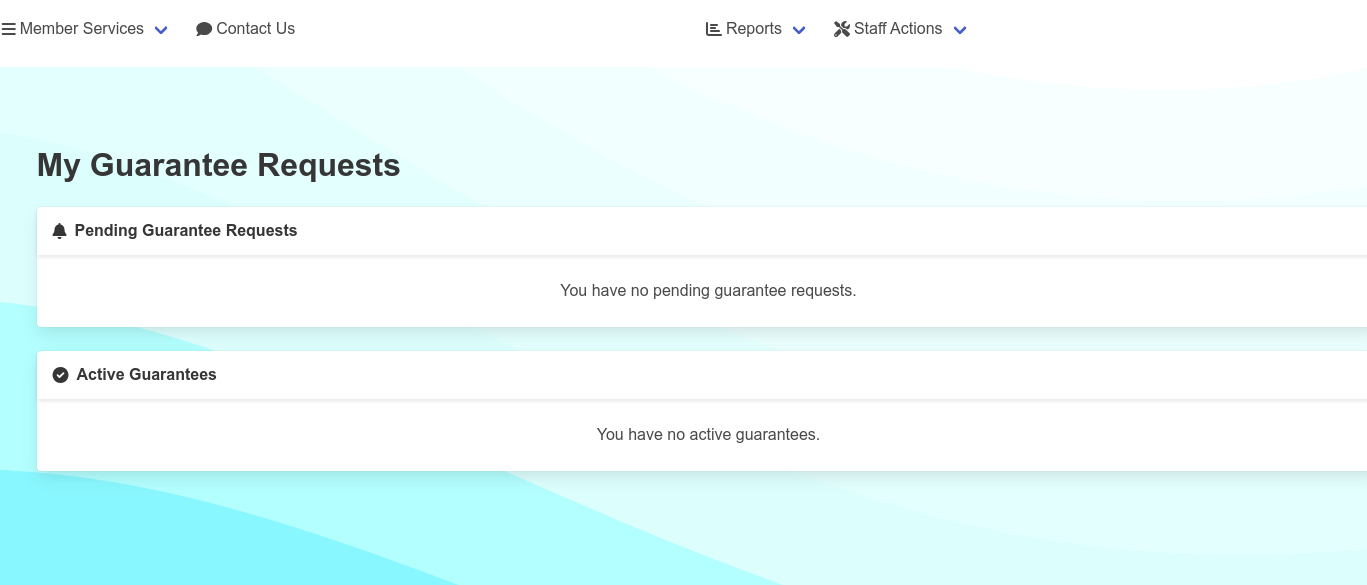Open the Staff Actions menu

coord(899,29)
